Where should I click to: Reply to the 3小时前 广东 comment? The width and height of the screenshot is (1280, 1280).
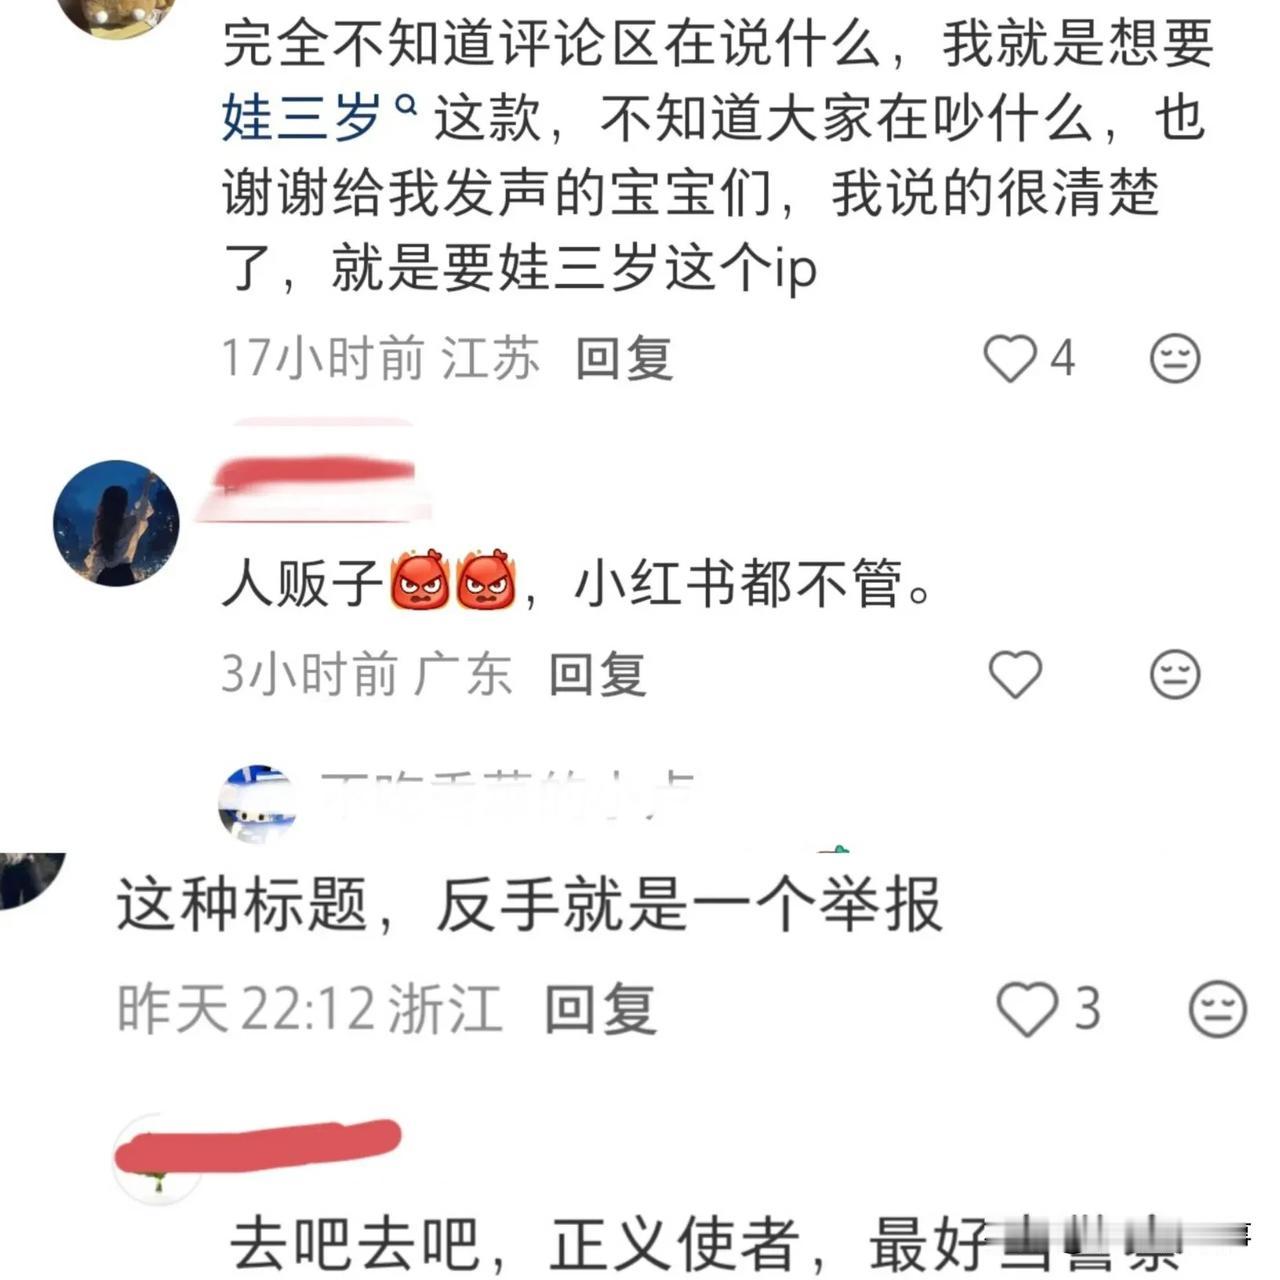597,674
